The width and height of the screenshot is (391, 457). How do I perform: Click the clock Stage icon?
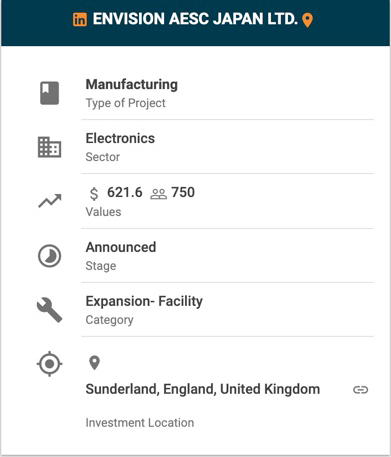tap(49, 256)
